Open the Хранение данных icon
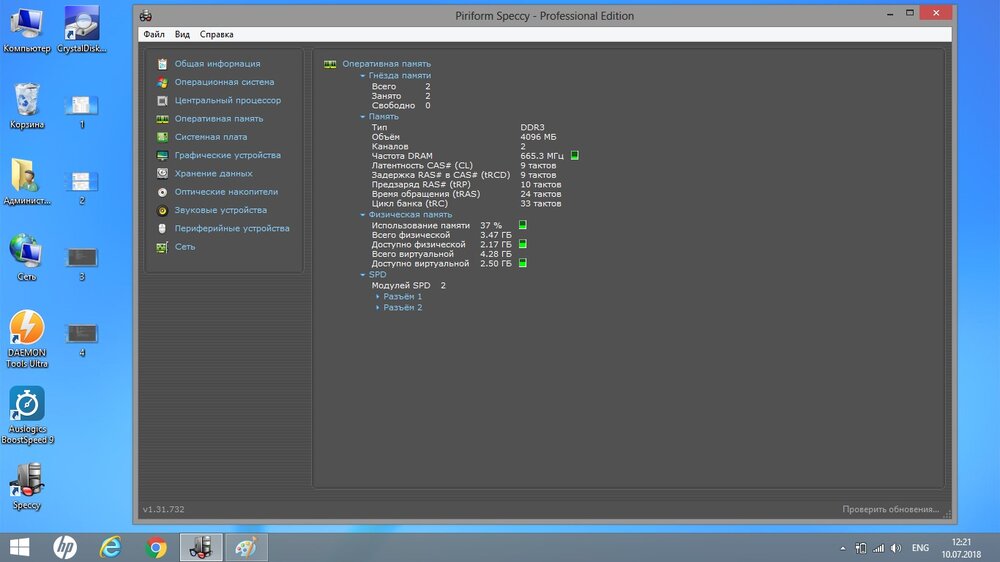1000x562 pixels. (162, 174)
